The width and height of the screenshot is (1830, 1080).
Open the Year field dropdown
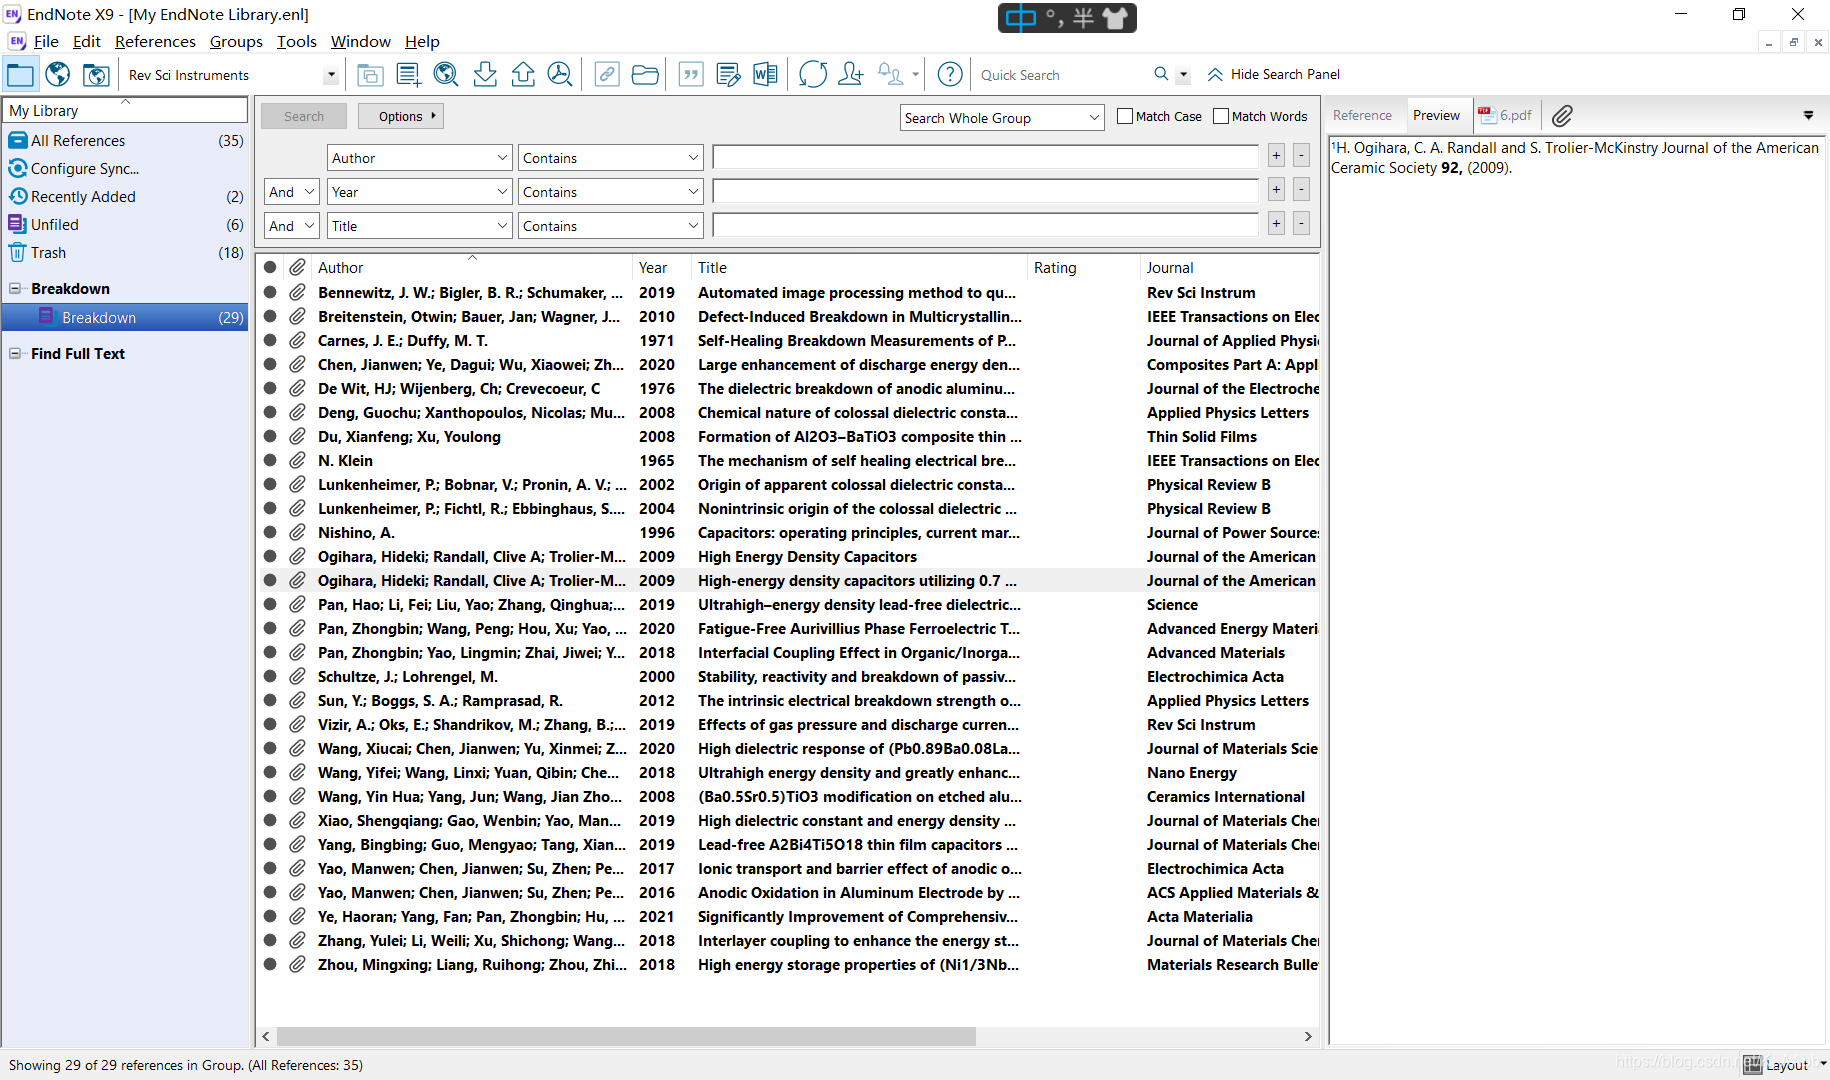(x=419, y=192)
